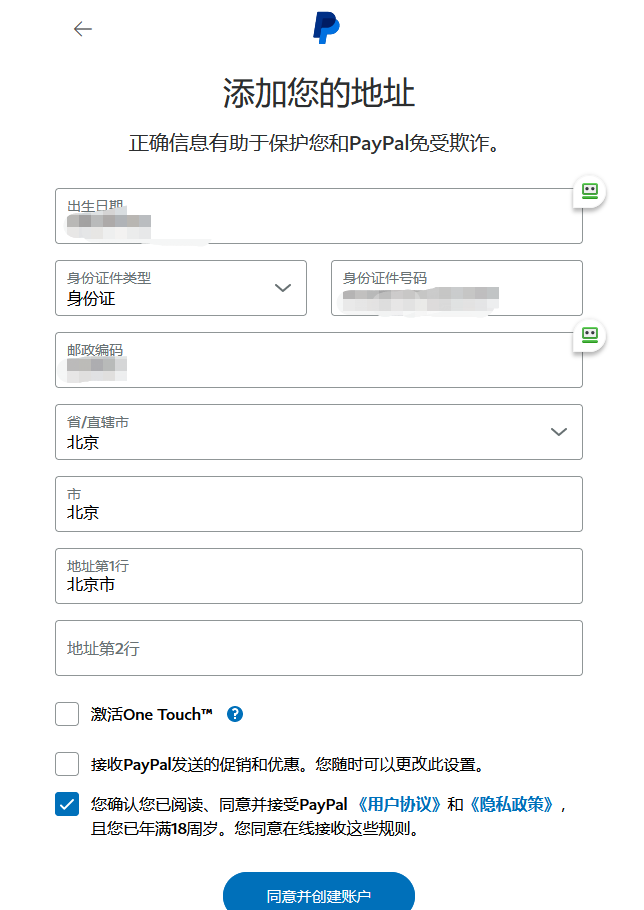
Task: Click the PayPal logo
Action: pos(326,28)
